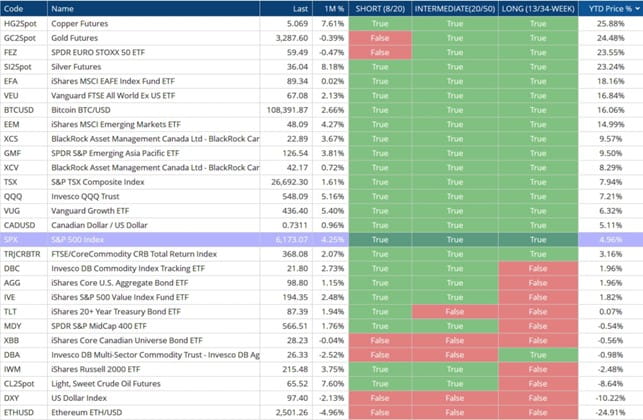Click iShares 20+ Year Treasury Bond ETF

116,312
